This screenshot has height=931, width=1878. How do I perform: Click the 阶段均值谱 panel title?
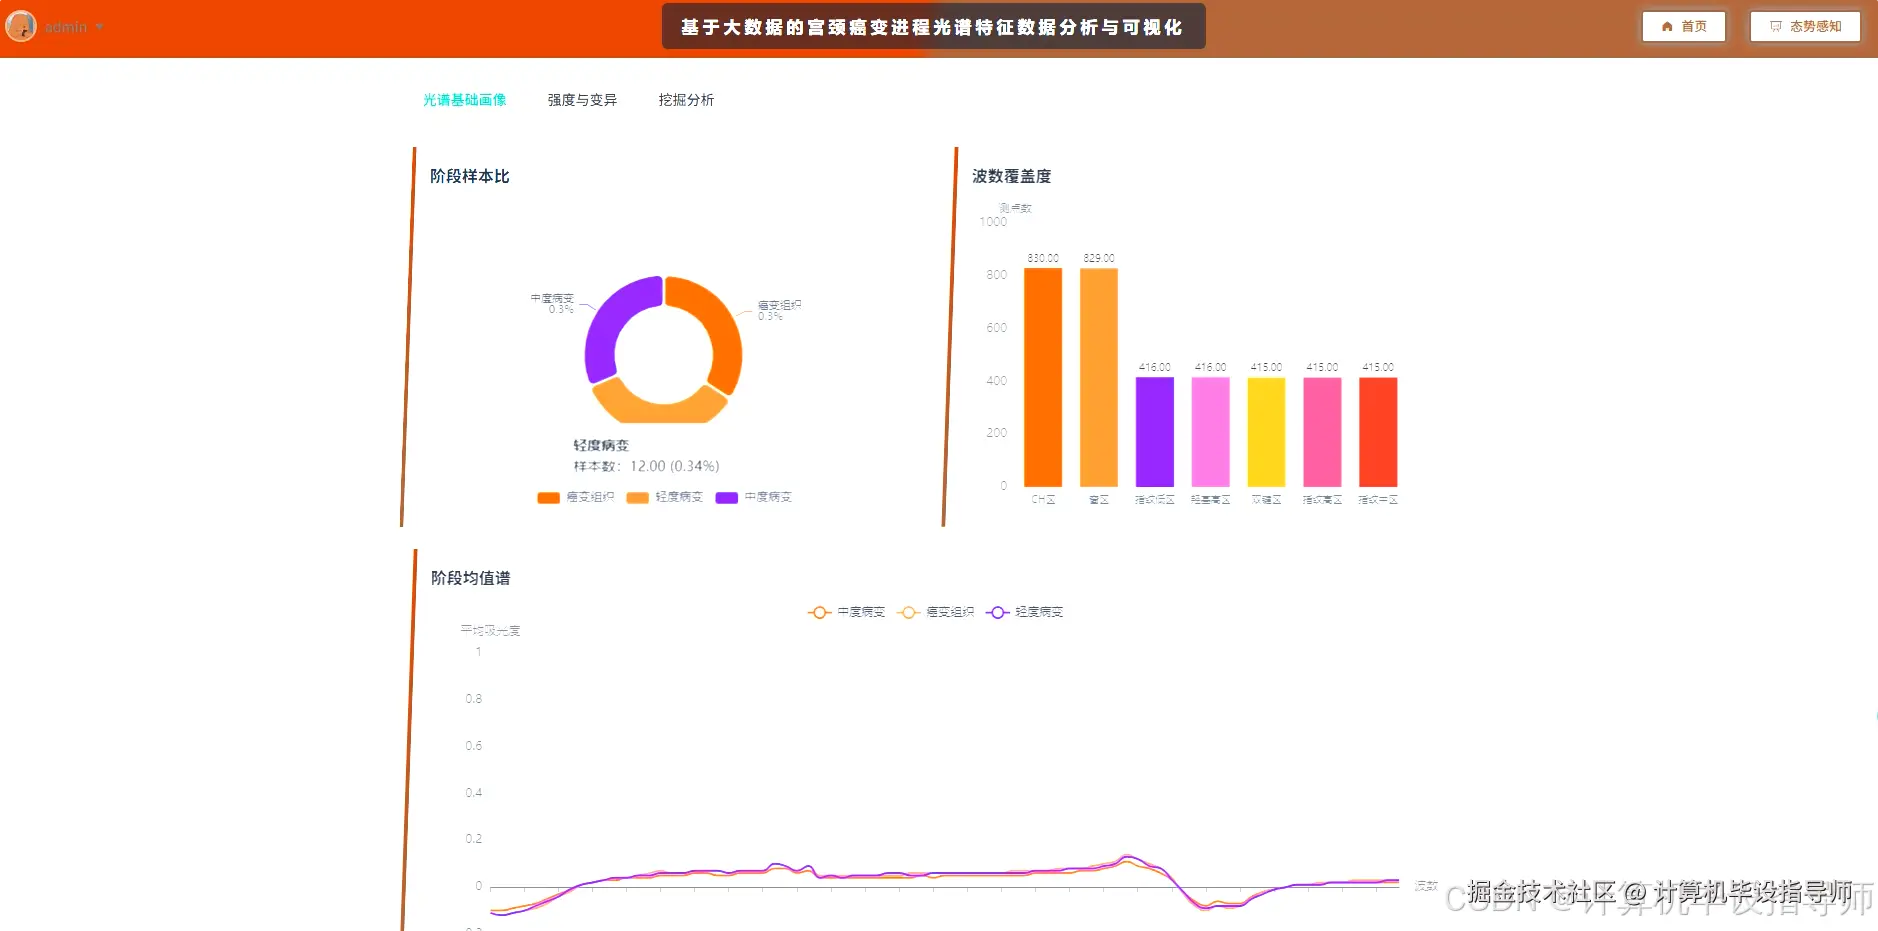tap(471, 578)
